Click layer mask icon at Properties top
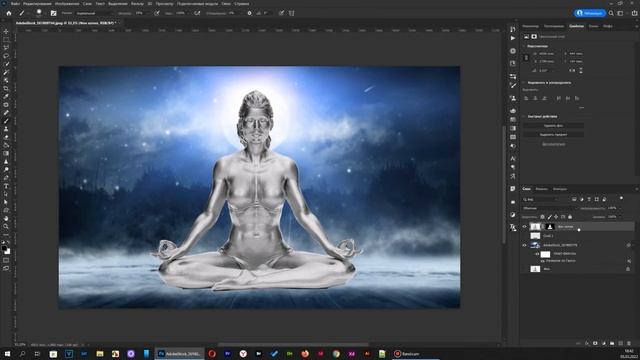The width and height of the screenshot is (640, 360). 534,37
